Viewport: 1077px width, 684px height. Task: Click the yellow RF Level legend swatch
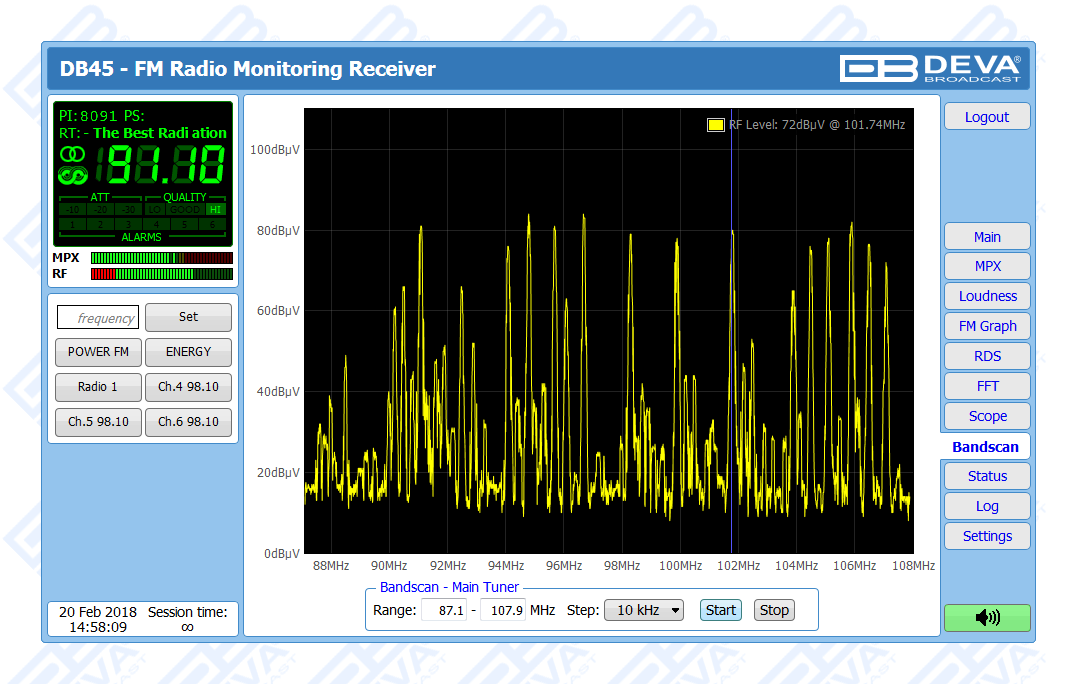[x=715, y=125]
